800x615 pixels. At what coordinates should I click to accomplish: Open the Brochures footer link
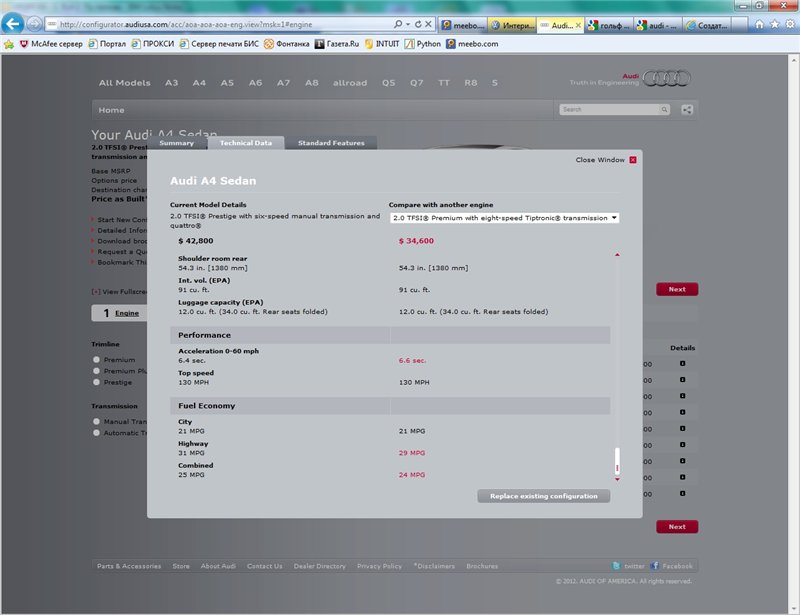pos(482,566)
